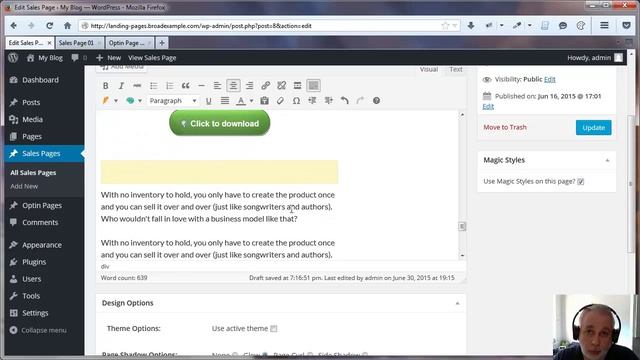Open the text color dropdown arrow

pyautogui.click(x=251, y=101)
